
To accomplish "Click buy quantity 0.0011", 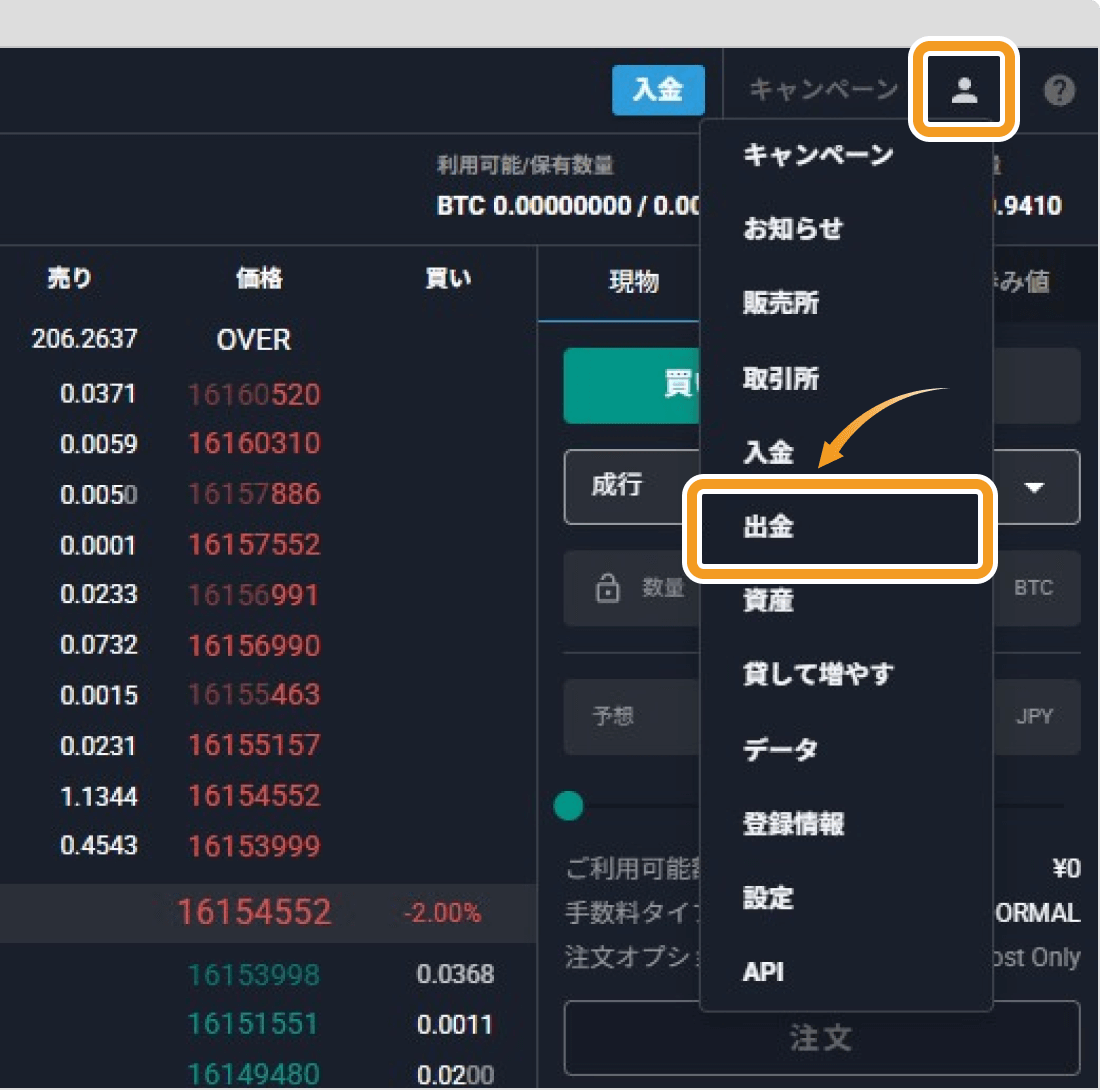I will coord(455,1025).
